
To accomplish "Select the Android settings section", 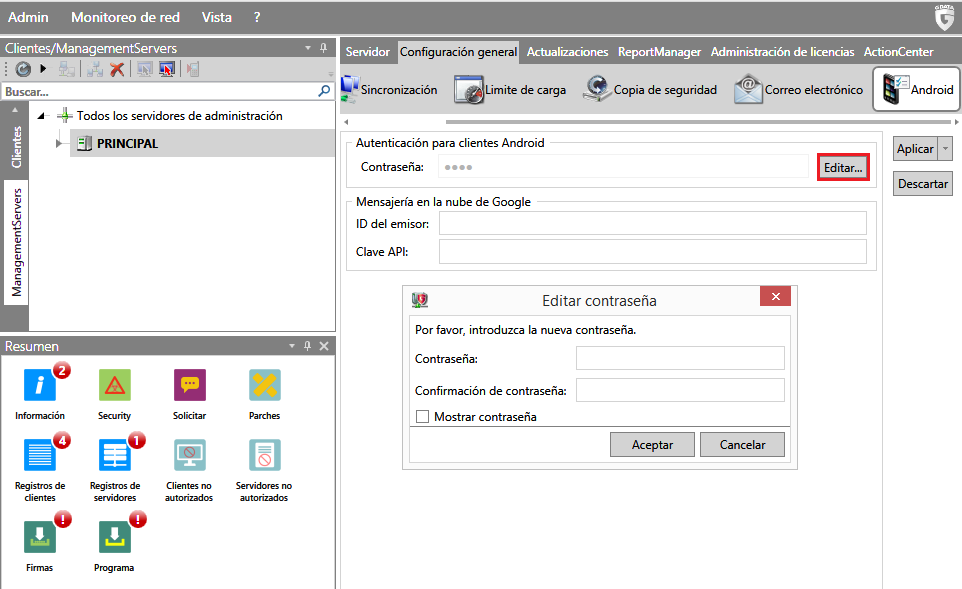I will point(916,89).
